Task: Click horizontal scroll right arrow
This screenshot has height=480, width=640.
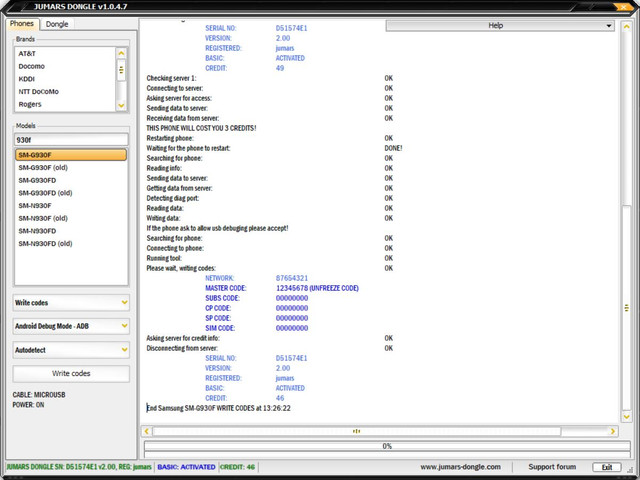Action: coord(612,431)
